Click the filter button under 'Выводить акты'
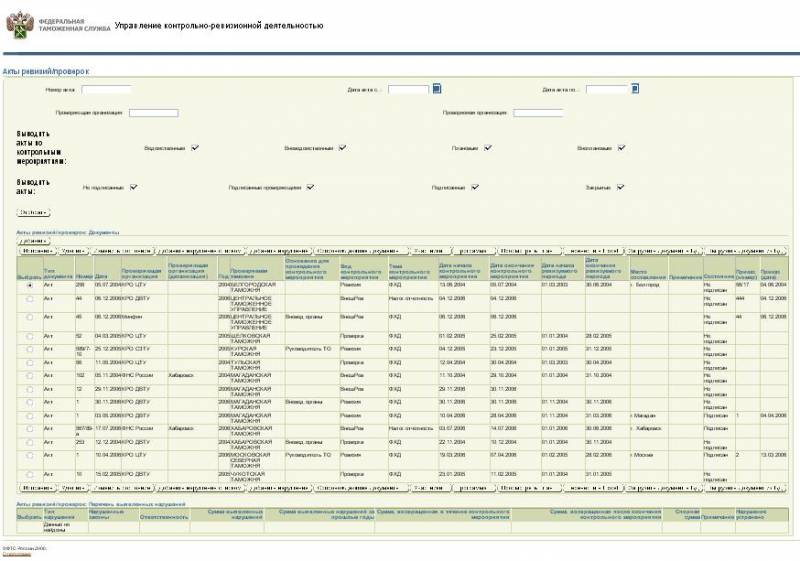 click(x=34, y=213)
